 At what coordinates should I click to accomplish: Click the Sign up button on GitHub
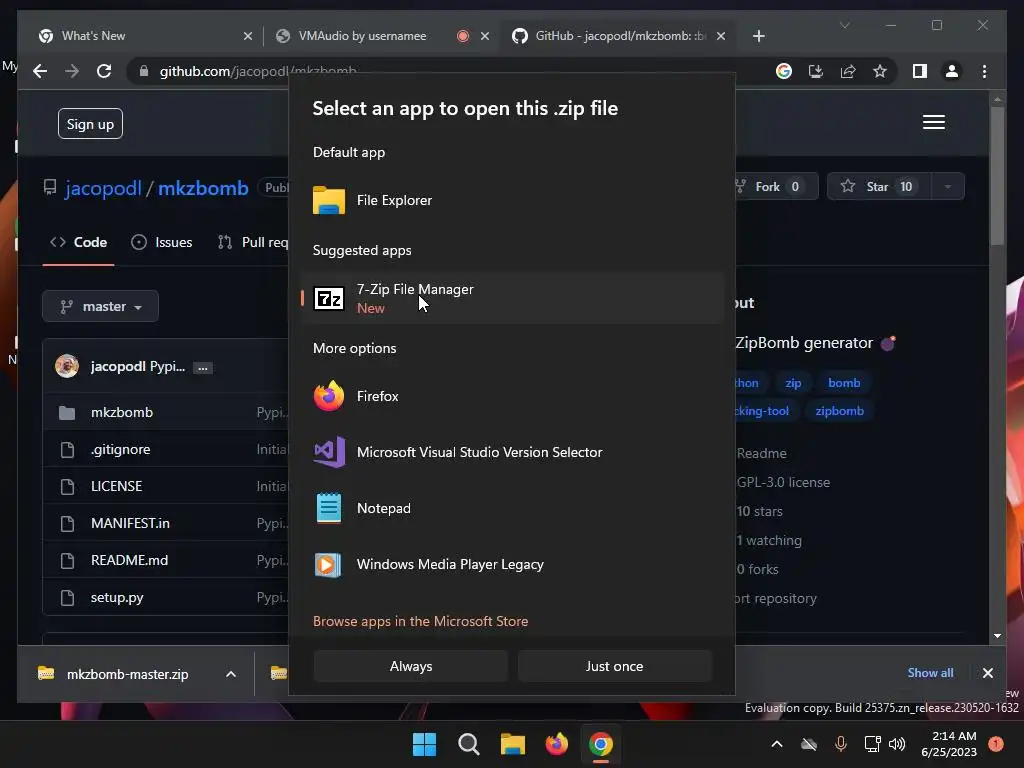pyautogui.click(x=90, y=124)
